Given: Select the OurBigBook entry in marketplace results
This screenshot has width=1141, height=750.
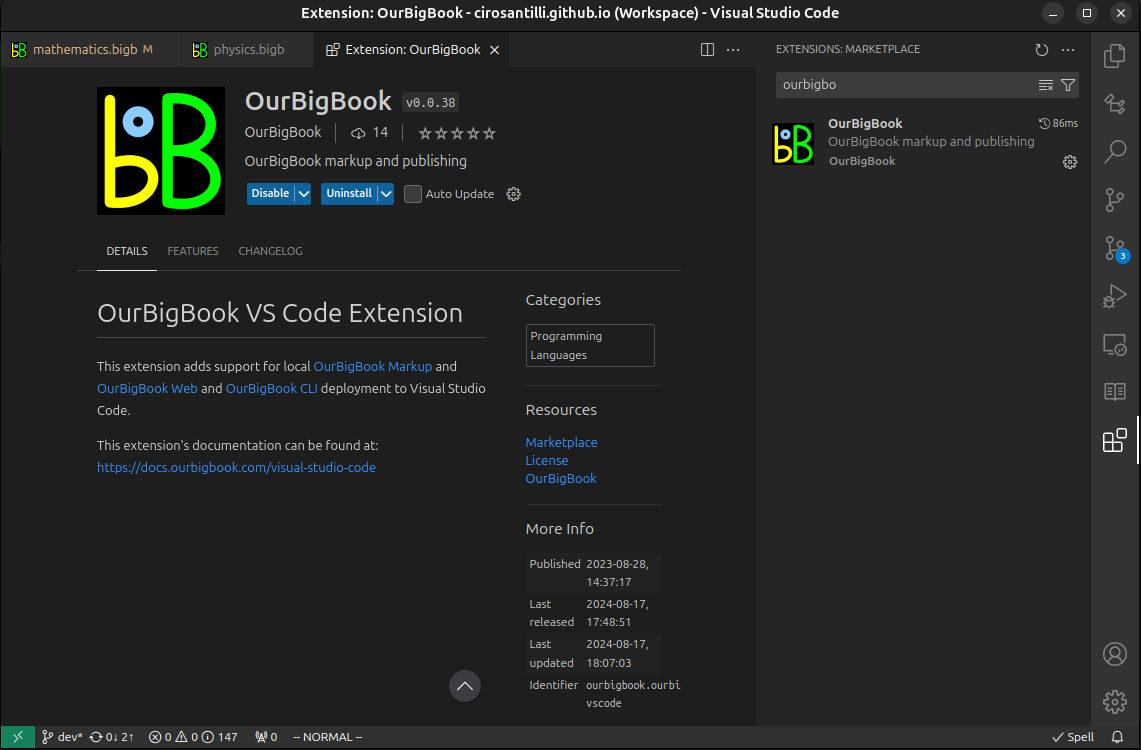Looking at the screenshot, I should (x=924, y=143).
